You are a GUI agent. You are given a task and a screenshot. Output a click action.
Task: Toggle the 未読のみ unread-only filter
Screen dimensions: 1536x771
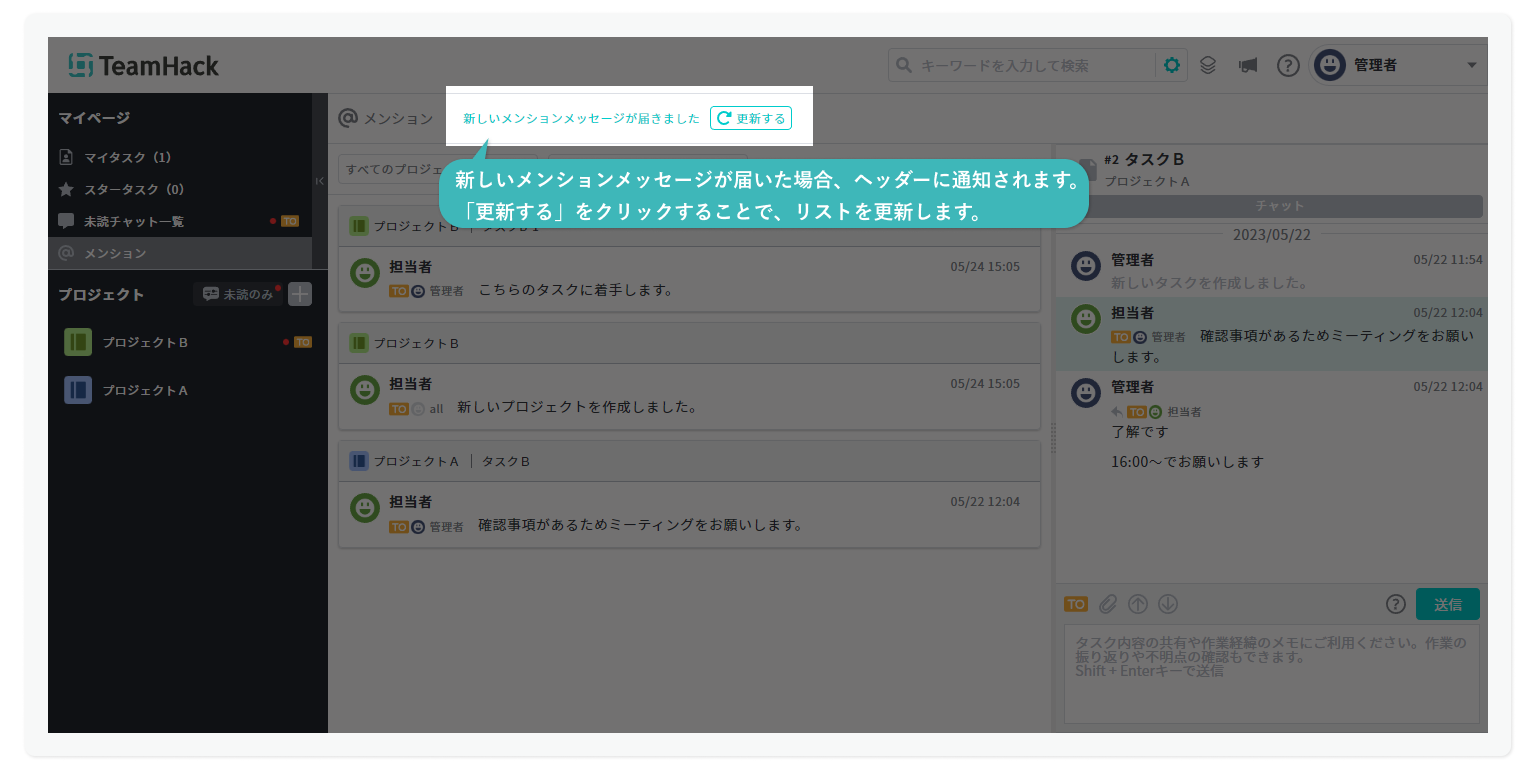coord(238,294)
